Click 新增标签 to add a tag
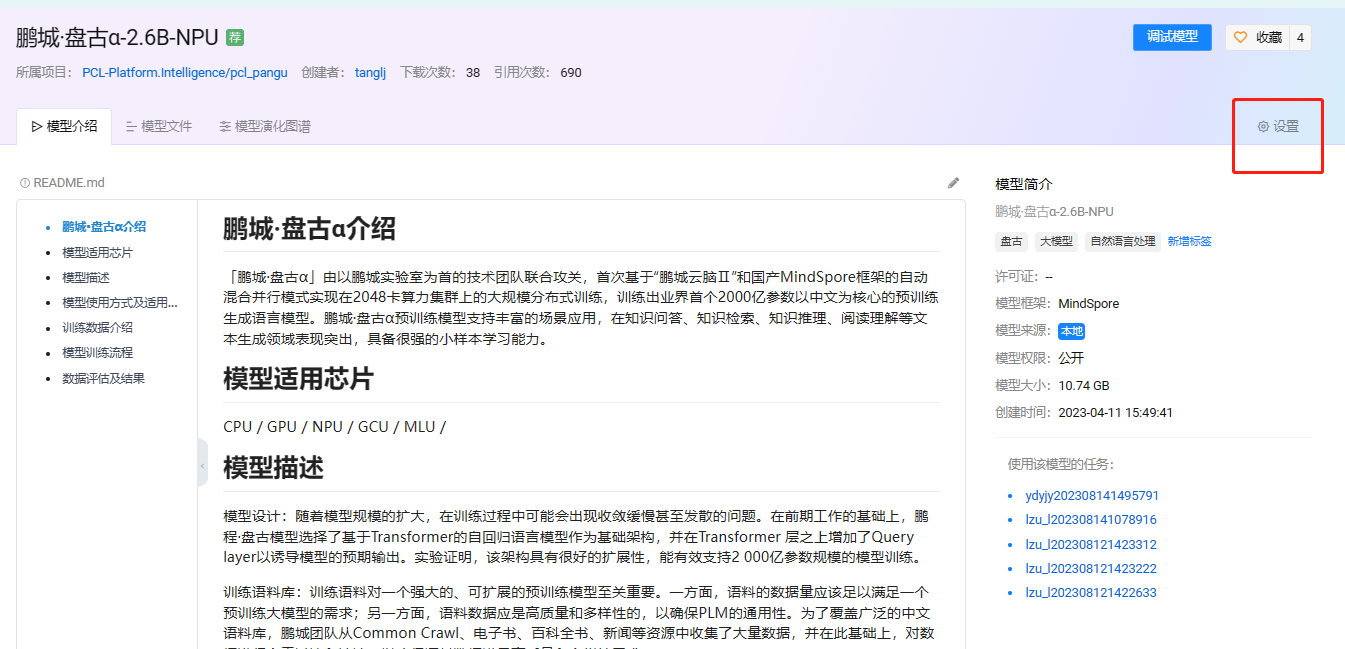Image resolution: width=1345 pixels, height=649 pixels. click(1189, 241)
